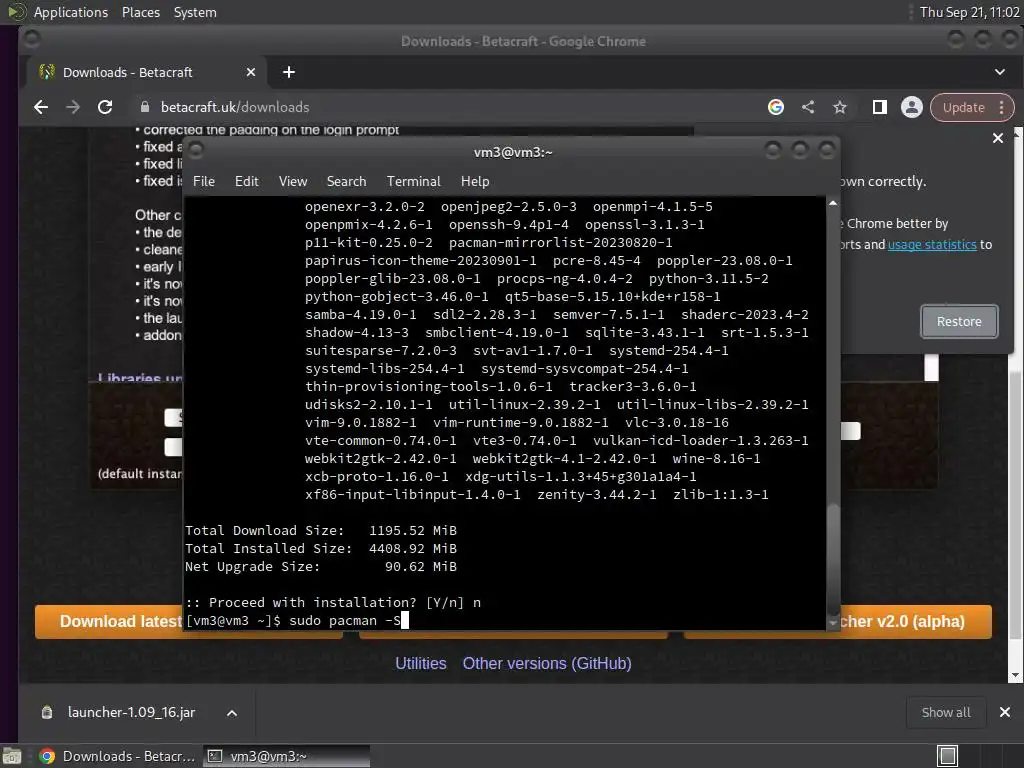Viewport: 1024px width, 768px height.
Task: Click the clock Thu Sep 21, 11:02
Action: point(969,12)
